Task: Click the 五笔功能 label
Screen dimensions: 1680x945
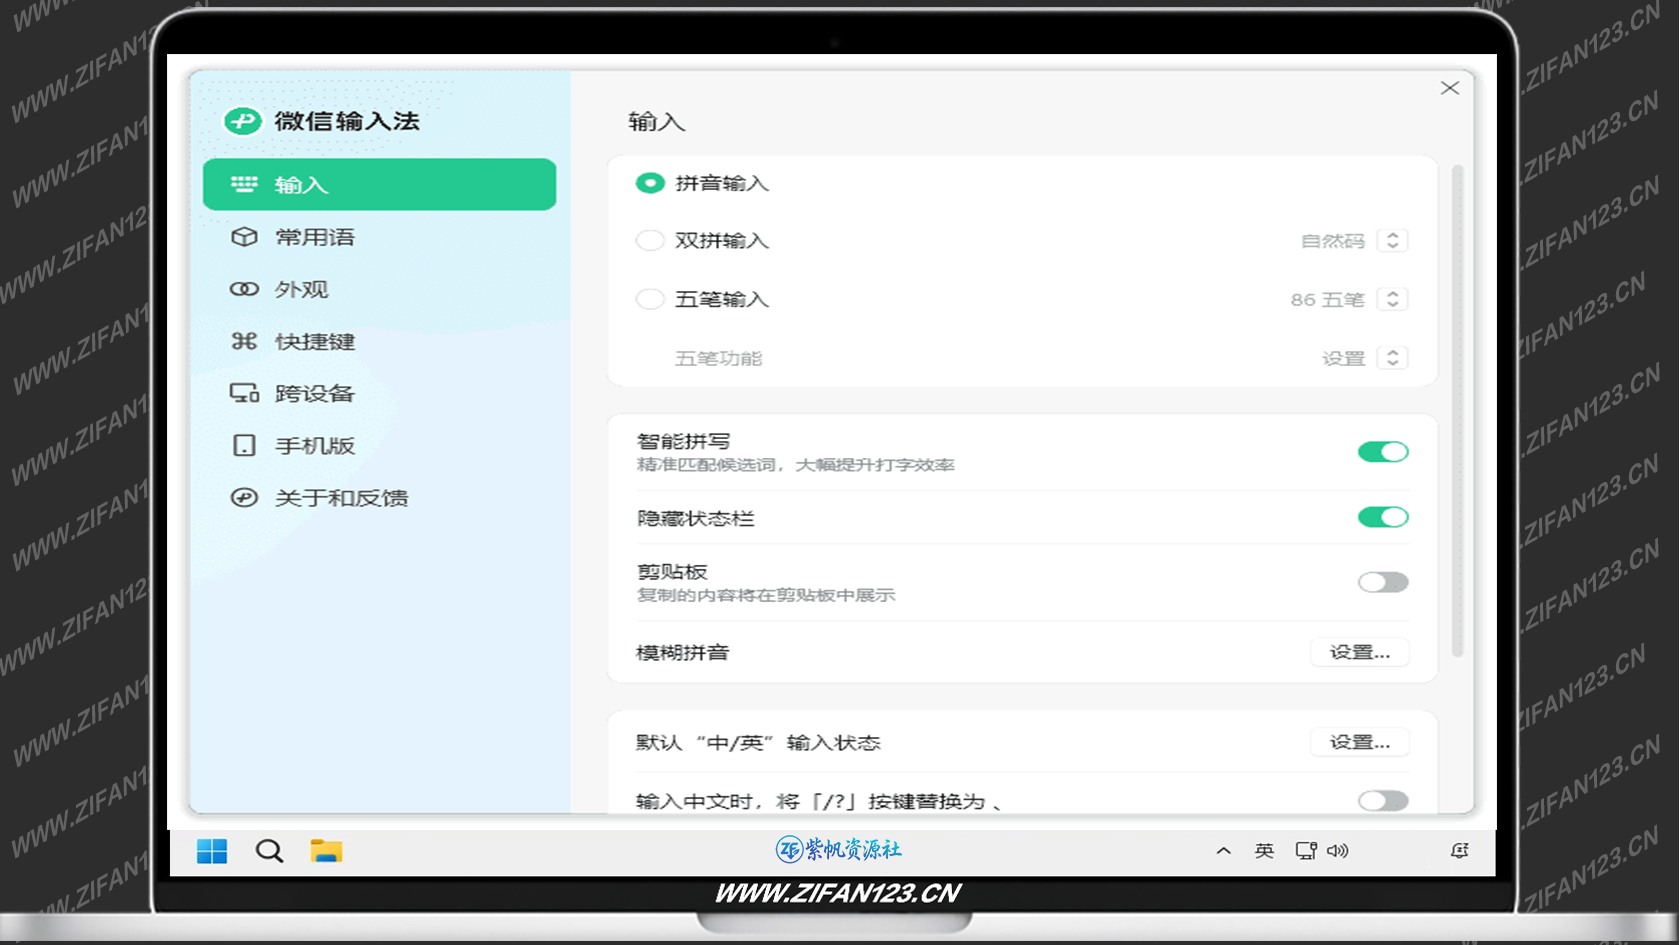Action: coord(718,358)
